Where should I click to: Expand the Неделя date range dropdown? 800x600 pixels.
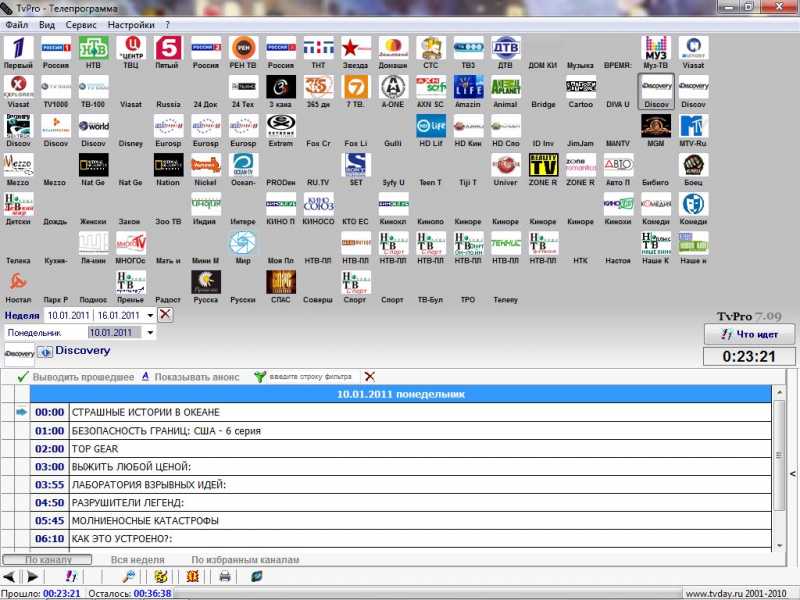[x=150, y=315]
